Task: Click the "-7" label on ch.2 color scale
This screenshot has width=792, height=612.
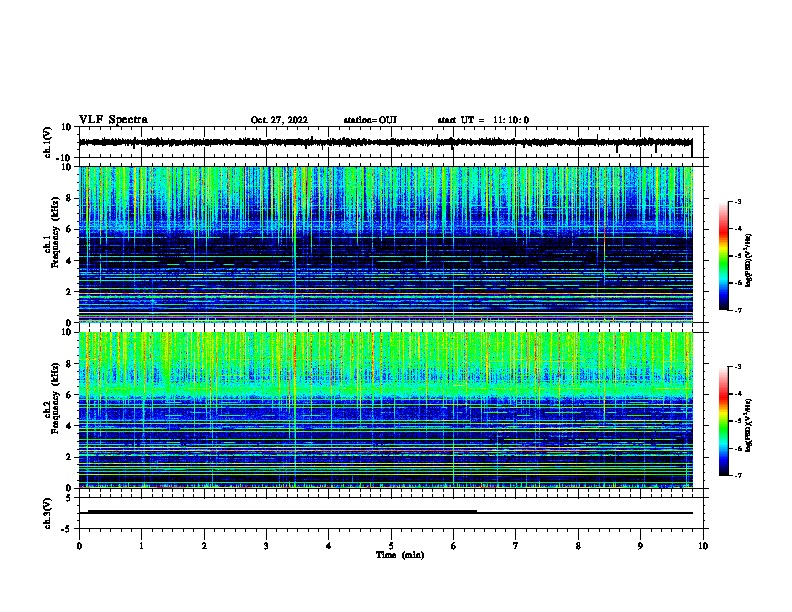Action: [x=737, y=475]
